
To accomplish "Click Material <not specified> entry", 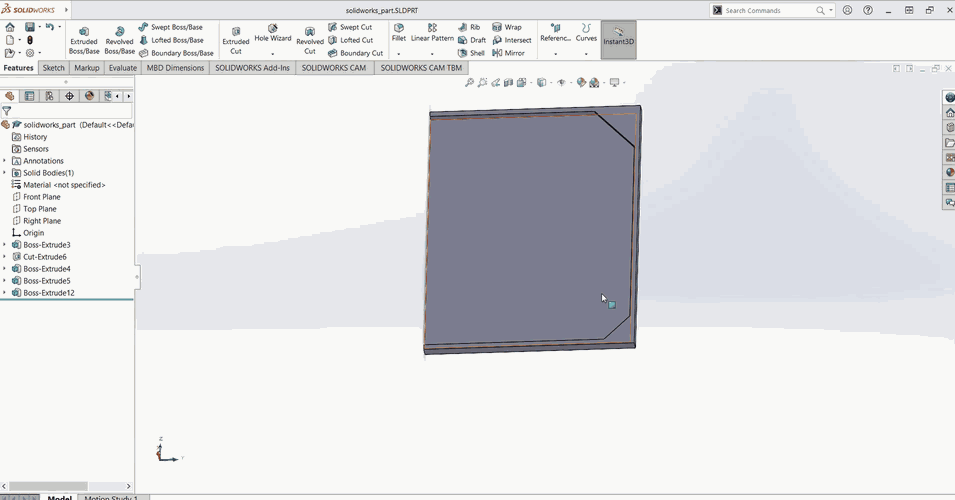I will tap(64, 185).
